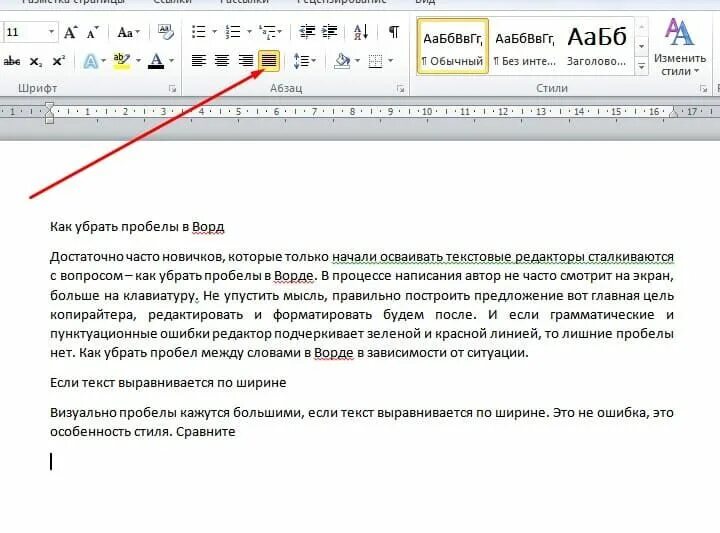Open highlight color dropdown arrow
720x533 pixels.
tap(138, 61)
